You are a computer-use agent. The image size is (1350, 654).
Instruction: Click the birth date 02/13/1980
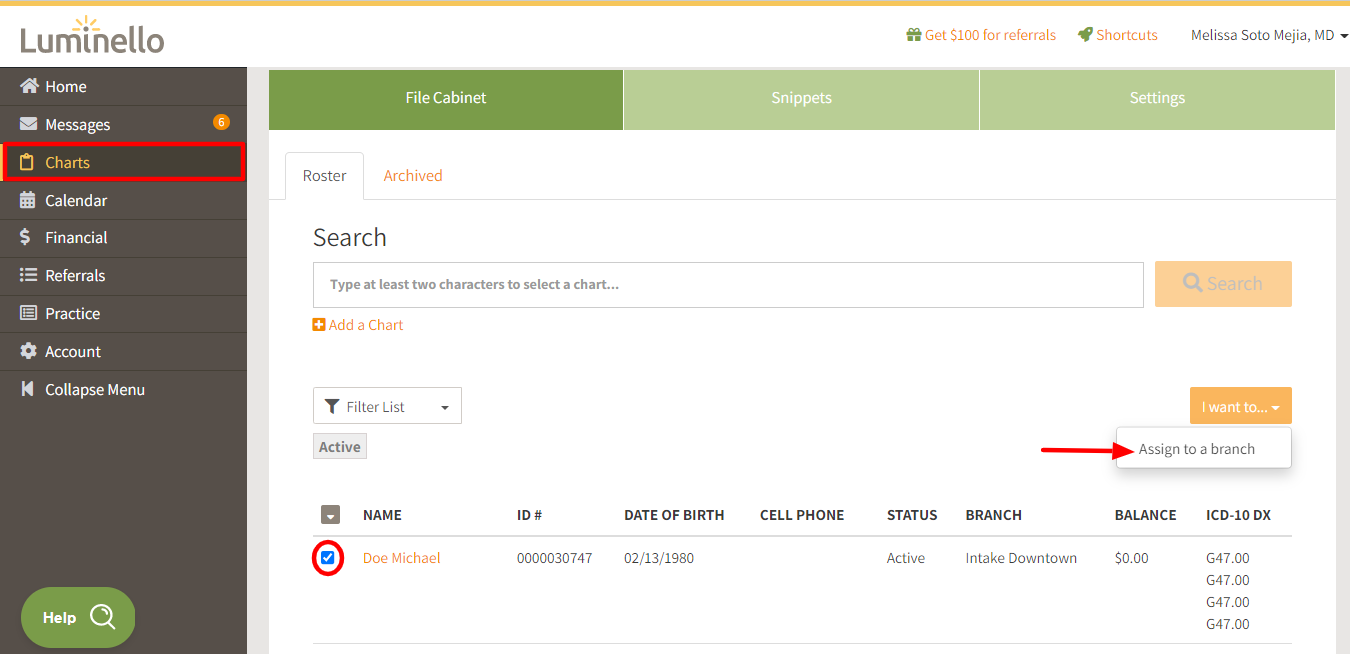(x=659, y=558)
